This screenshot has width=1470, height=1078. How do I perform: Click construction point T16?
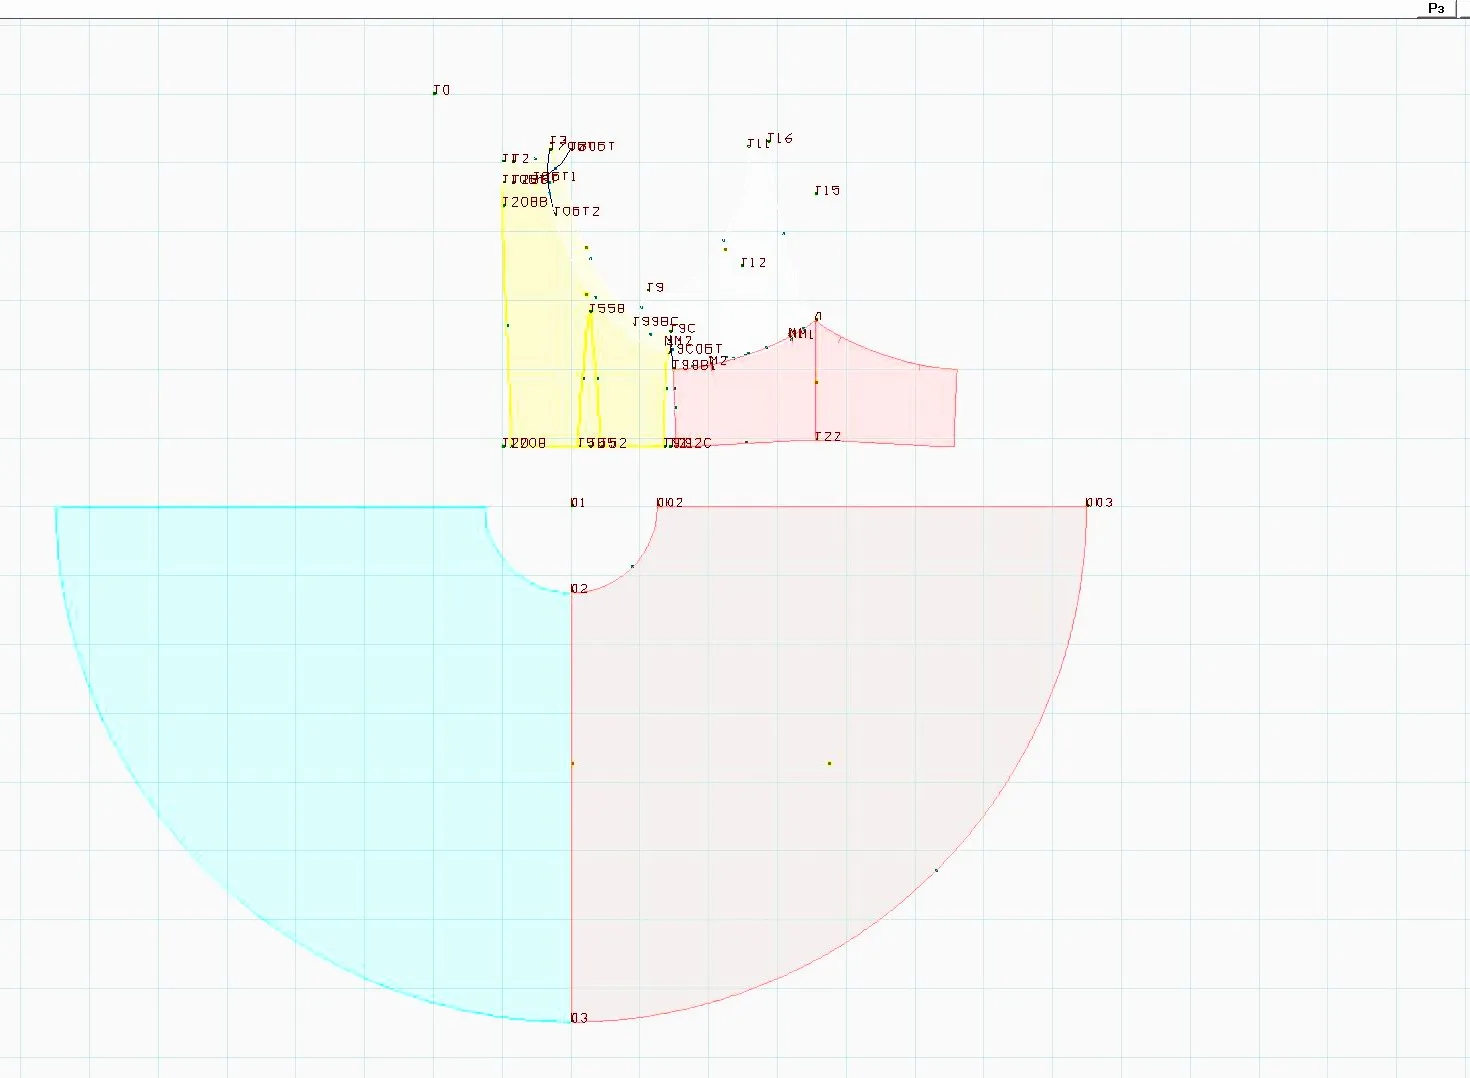point(779,138)
